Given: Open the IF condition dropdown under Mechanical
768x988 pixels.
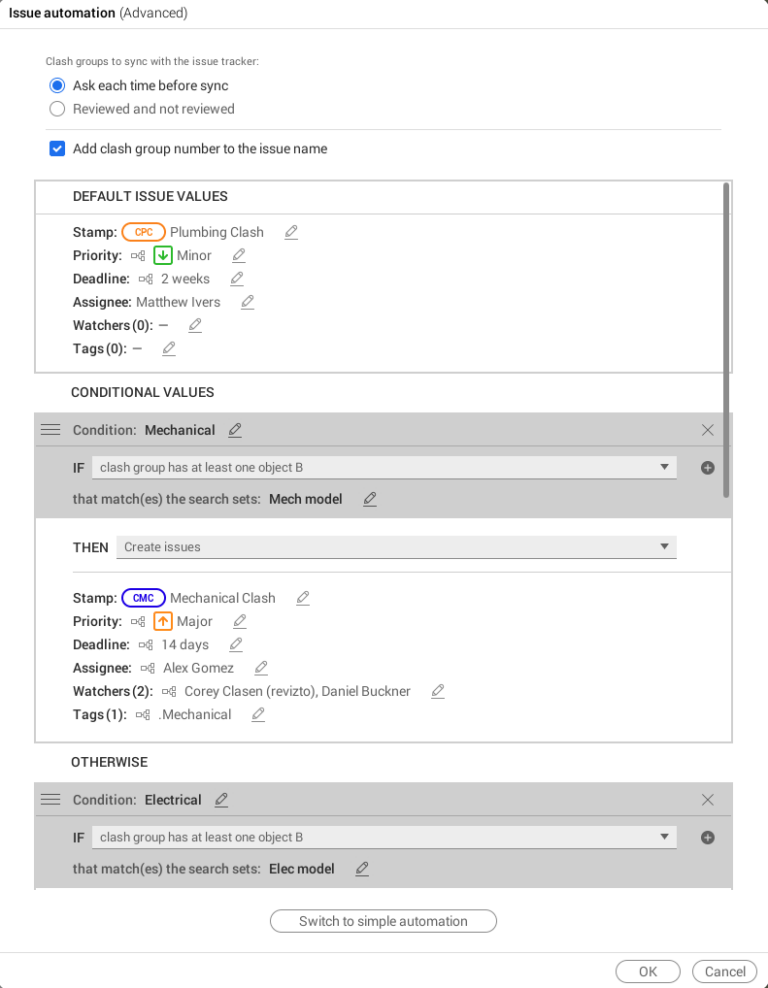Looking at the screenshot, I should pyautogui.click(x=385, y=467).
